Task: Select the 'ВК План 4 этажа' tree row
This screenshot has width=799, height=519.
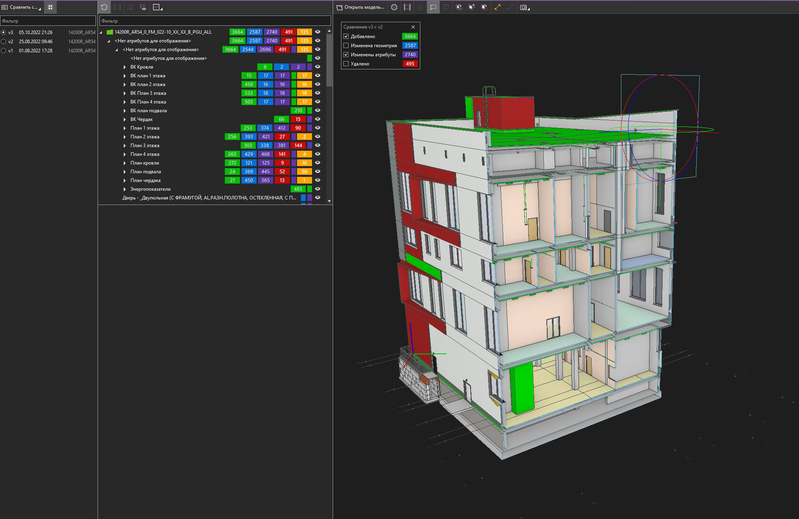Action: pos(212,102)
